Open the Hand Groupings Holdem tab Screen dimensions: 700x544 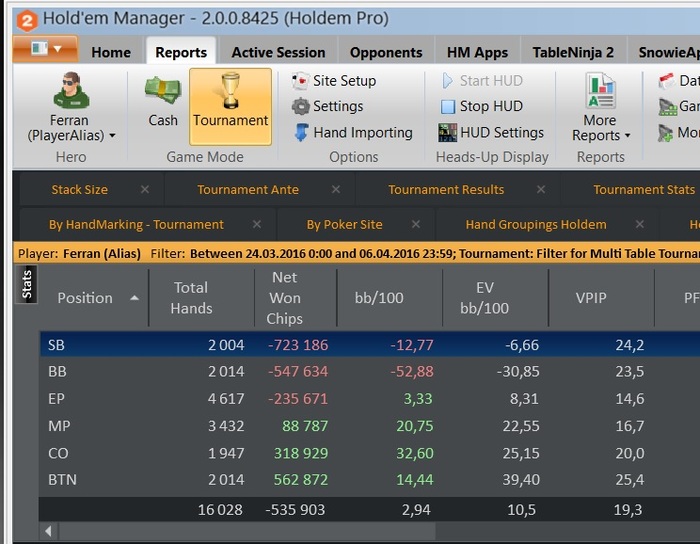(536, 224)
